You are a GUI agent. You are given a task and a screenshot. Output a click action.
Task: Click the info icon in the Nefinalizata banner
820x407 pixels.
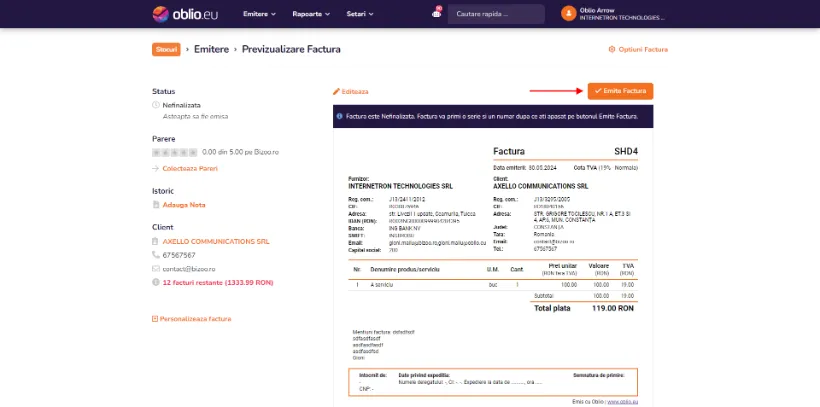tap(339, 116)
